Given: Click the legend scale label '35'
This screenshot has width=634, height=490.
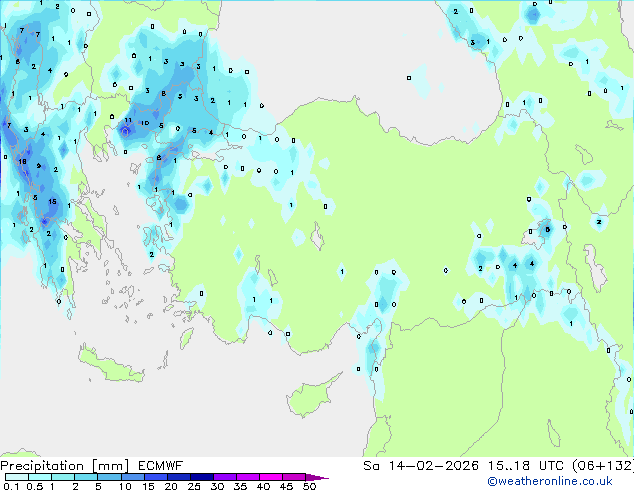Looking at the screenshot, I should pos(240,486).
